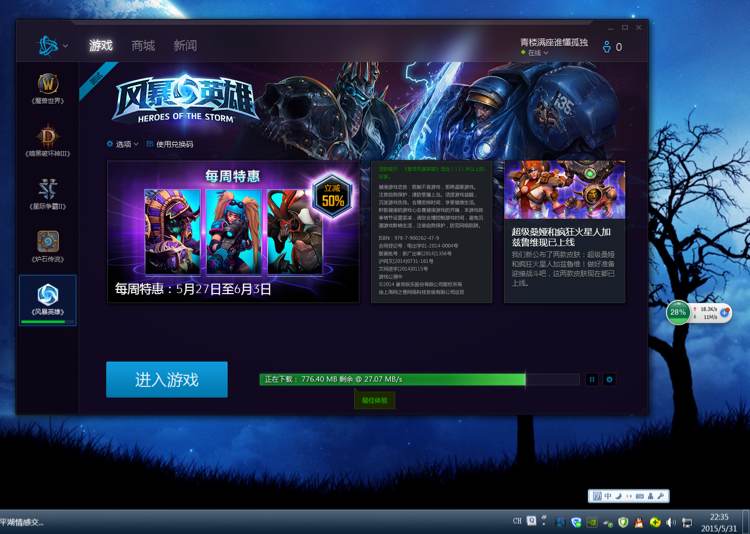The height and width of the screenshot is (534, 750).
Task: Select 风暴英雄 in the game sidebar
Action: (48, 300)
